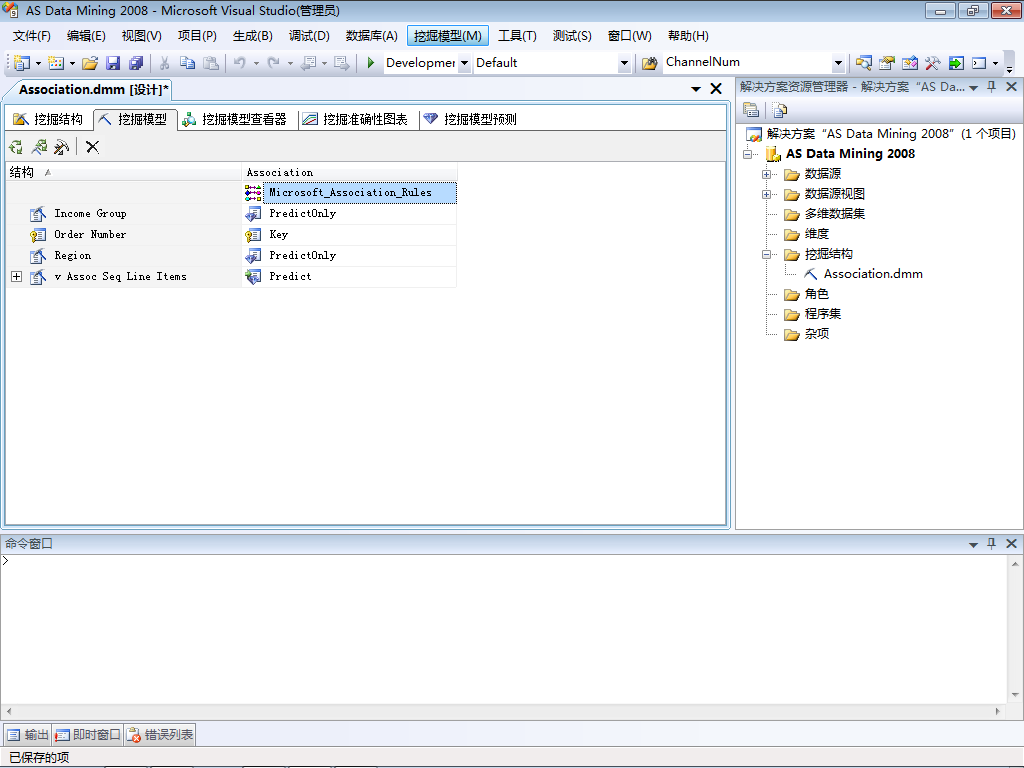Image resolution: width=1024 pixels, height=768 pixels.
Task: Open the Toolbox wrench icon
Action: point(933,63)
